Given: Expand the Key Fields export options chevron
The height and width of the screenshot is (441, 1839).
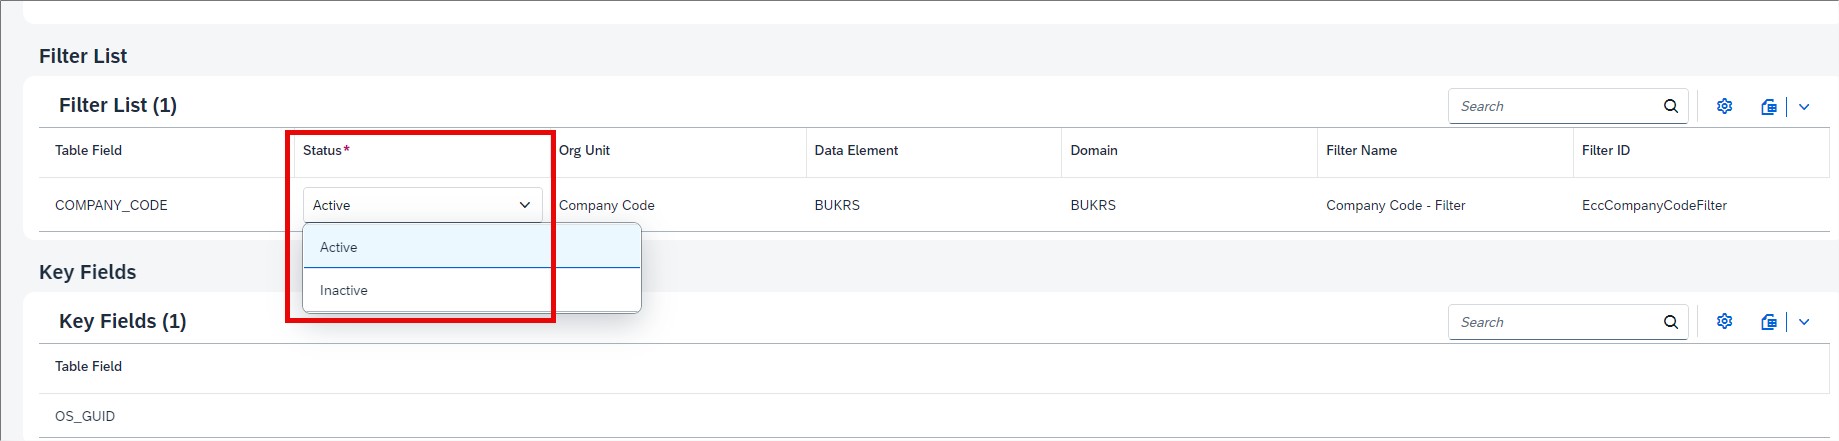Looking at the screenshot, I should 1804,322.
